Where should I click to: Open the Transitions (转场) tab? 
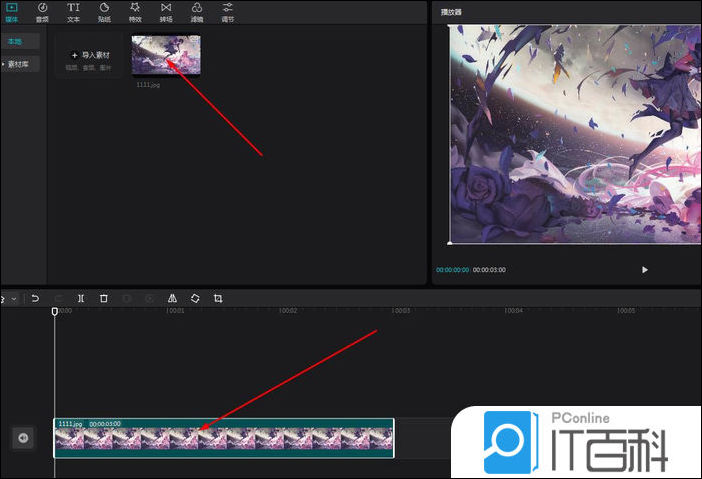[166, 12]
